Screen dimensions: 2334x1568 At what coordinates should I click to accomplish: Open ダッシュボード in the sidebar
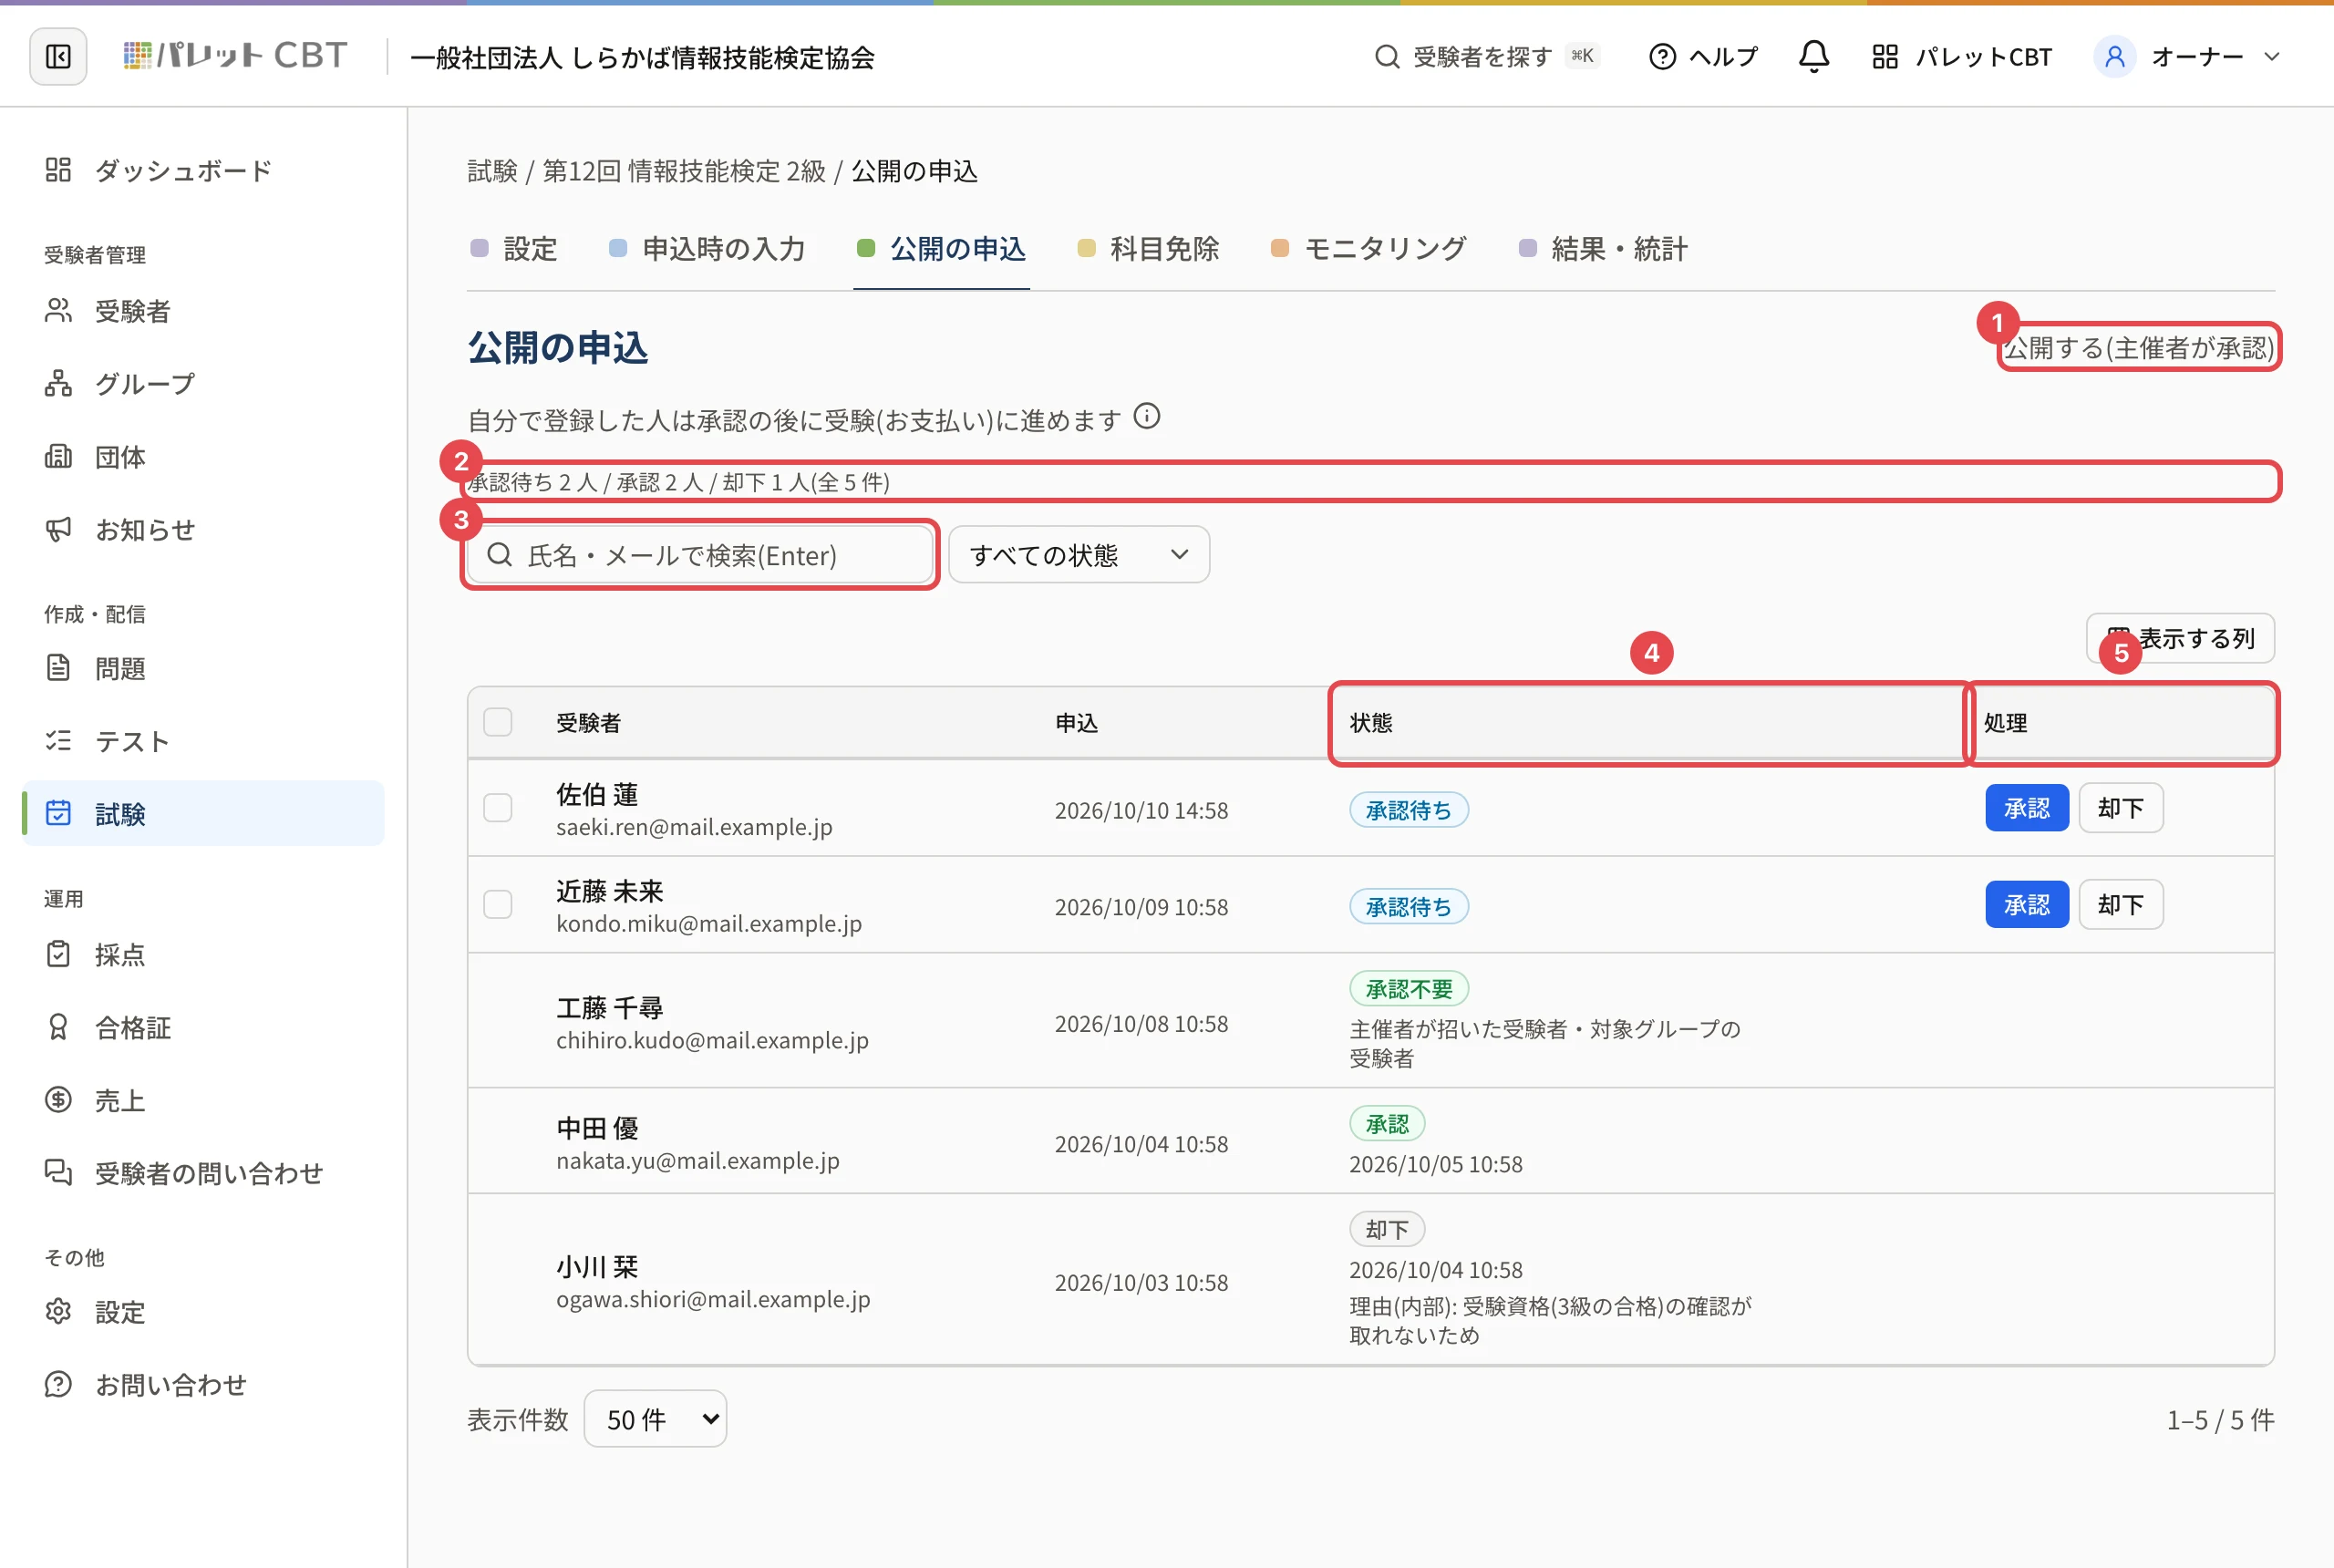tap(203, 170)
